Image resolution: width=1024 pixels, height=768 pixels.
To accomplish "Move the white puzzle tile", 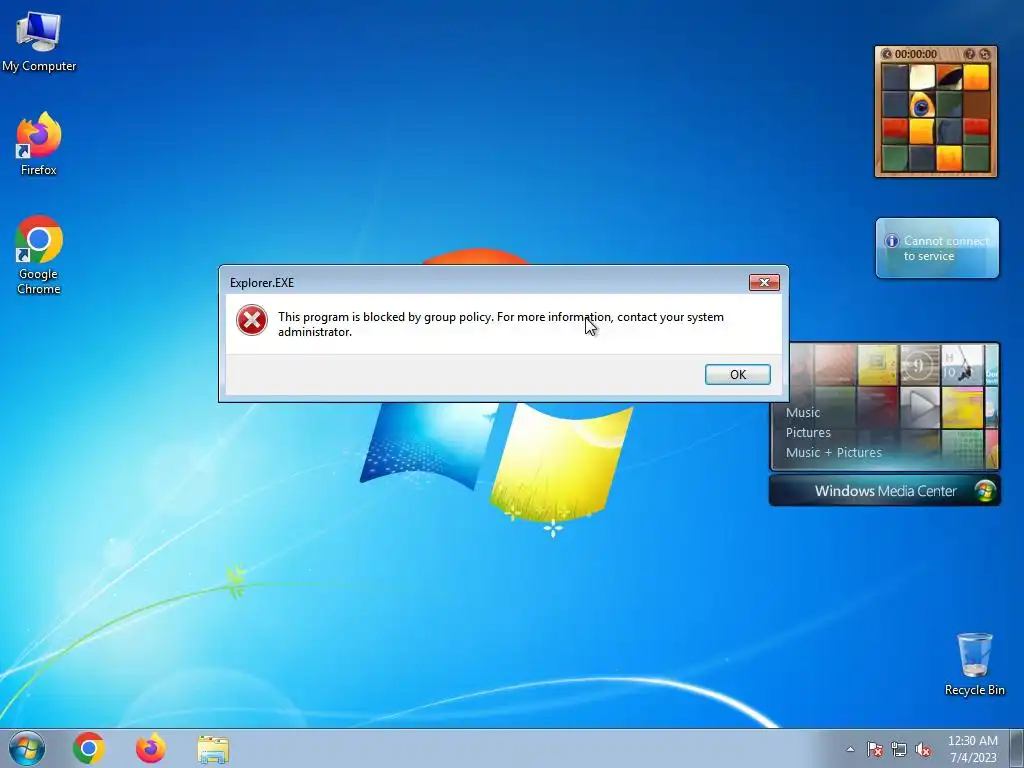I will (921, 77).
